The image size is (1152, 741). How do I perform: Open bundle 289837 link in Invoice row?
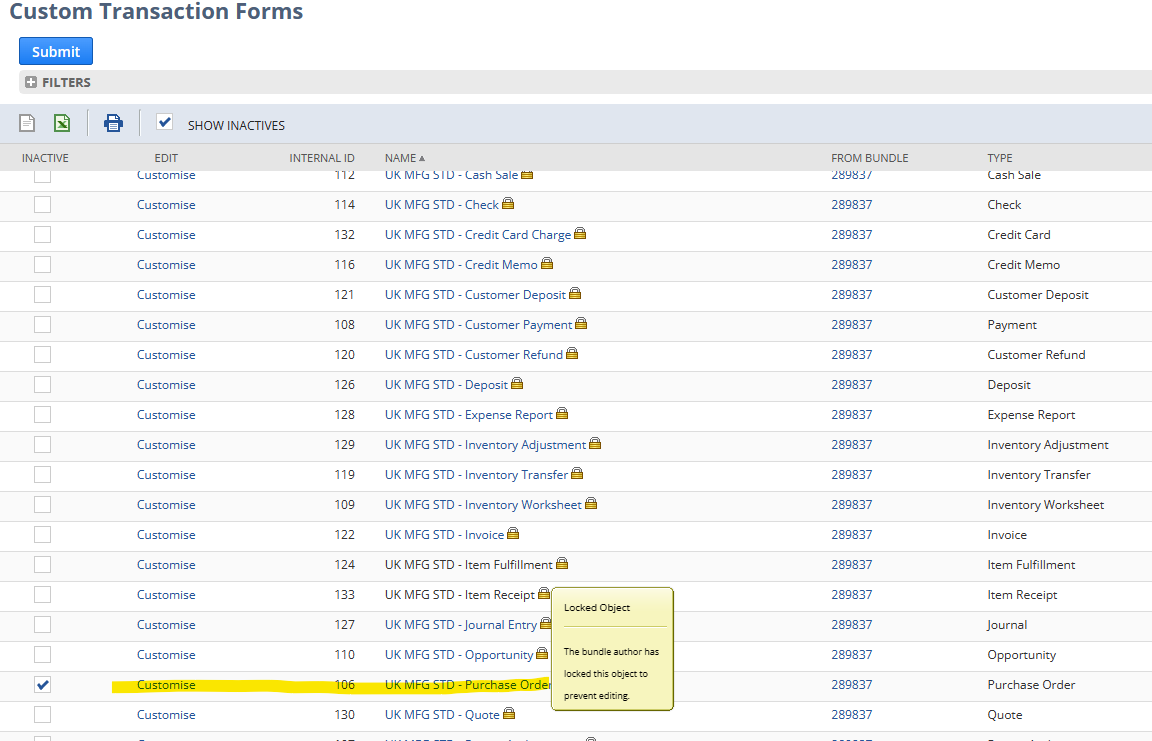point(852,535)
